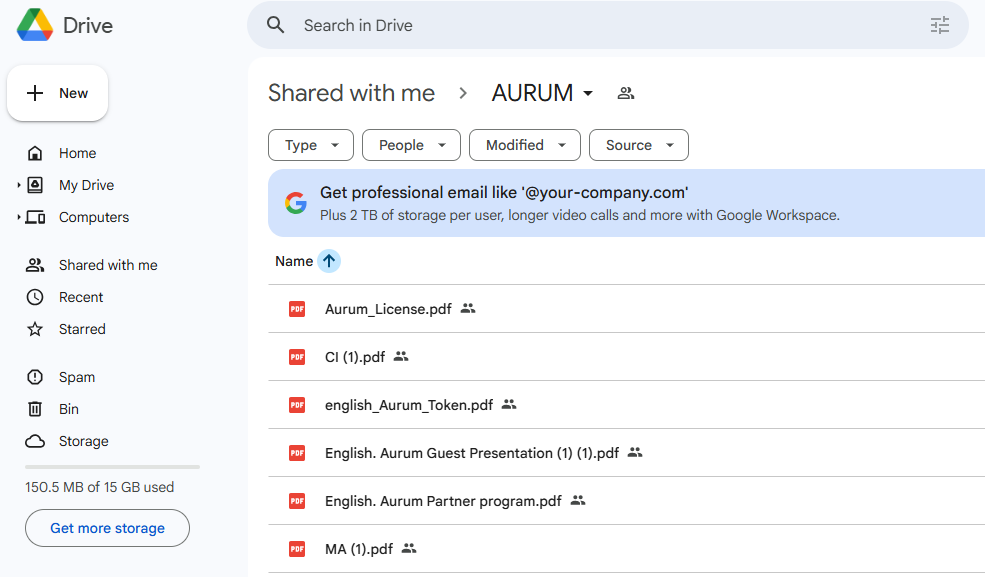Click PDF icon of Aurum Partner program file
The image size is (985, 577).
[297, 501]
